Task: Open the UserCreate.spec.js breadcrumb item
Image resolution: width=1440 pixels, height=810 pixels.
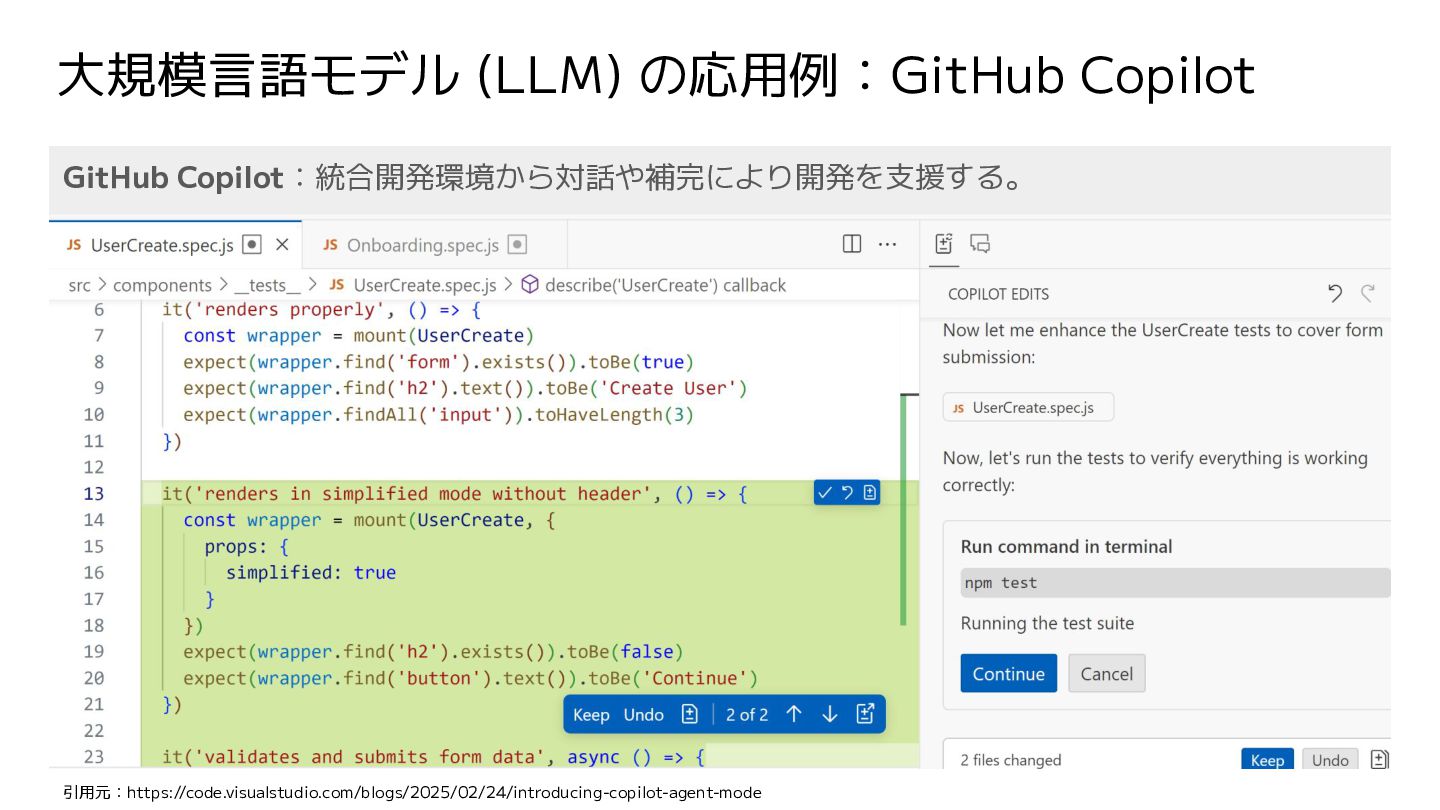Action: pyautogui.click(x=425, y=285)
